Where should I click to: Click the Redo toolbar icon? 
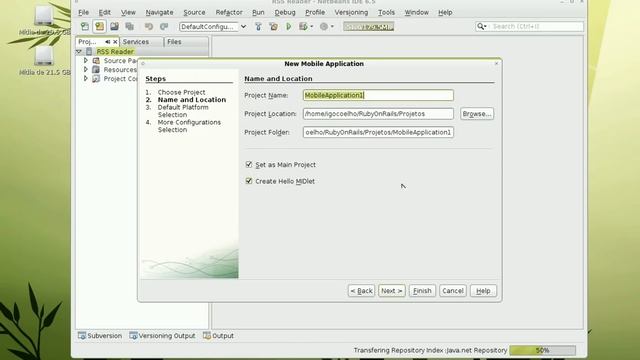pos(164,27)
